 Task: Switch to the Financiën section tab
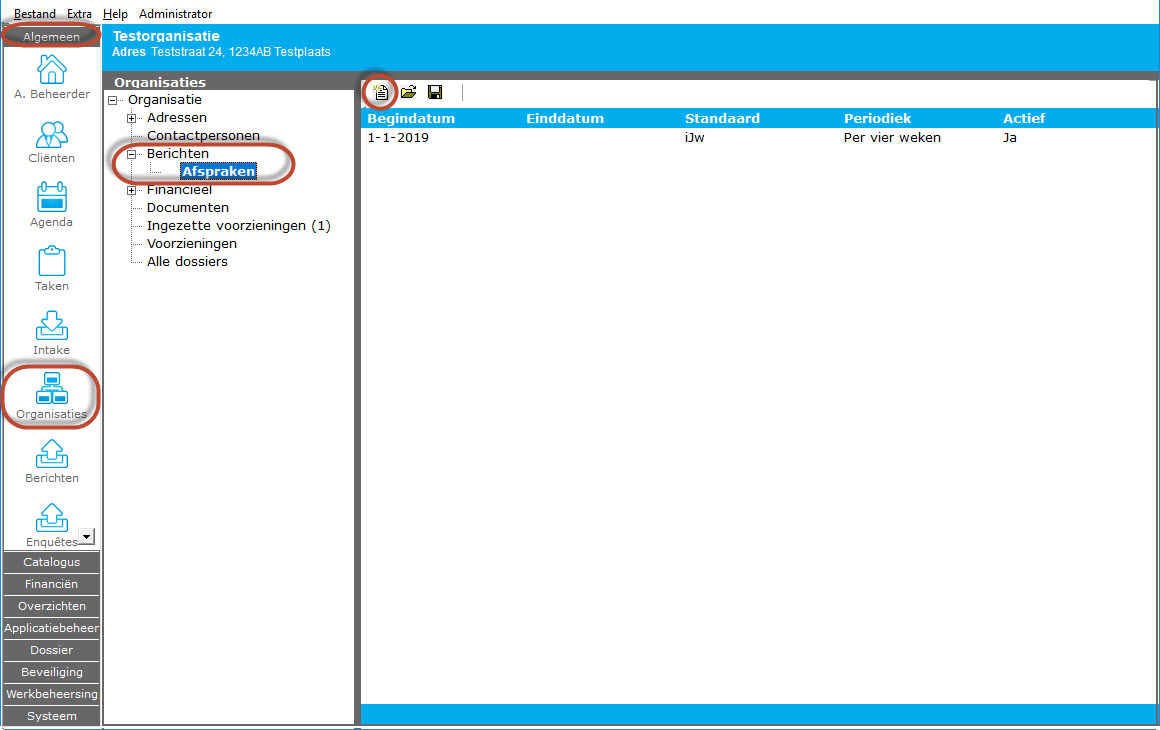51,584
